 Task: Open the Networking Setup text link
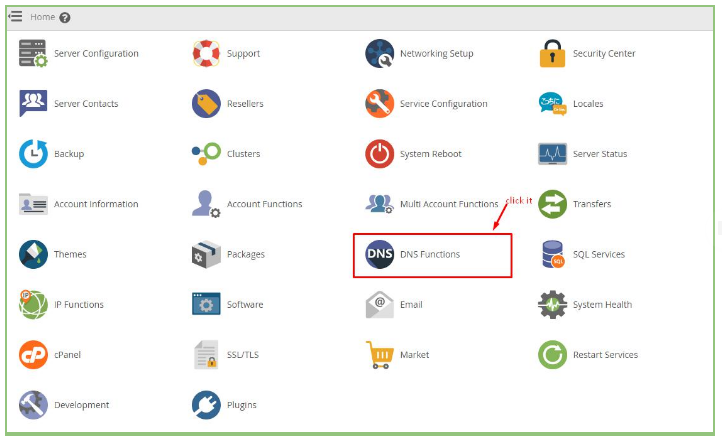tap(437, 53)
